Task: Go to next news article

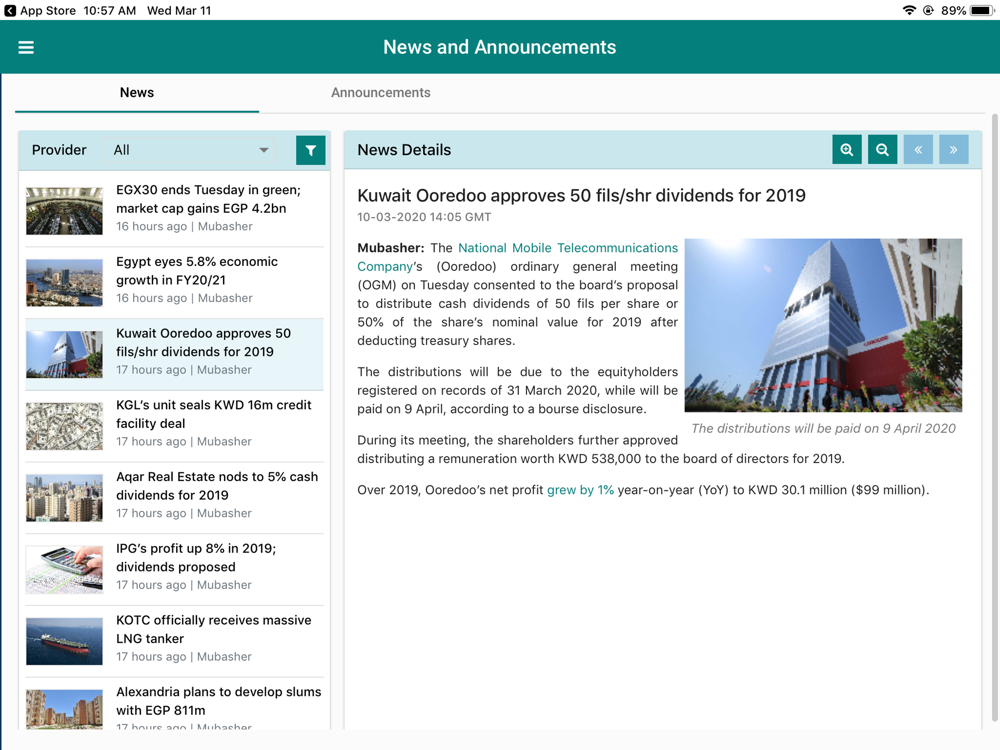Action: click(x=953, y=150)
